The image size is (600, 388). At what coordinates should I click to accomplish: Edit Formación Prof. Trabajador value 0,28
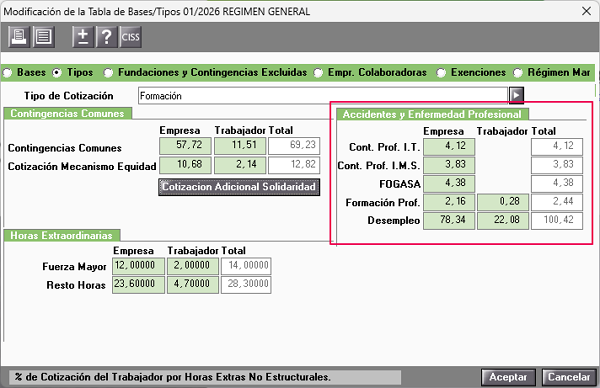(x=503, y=202)
